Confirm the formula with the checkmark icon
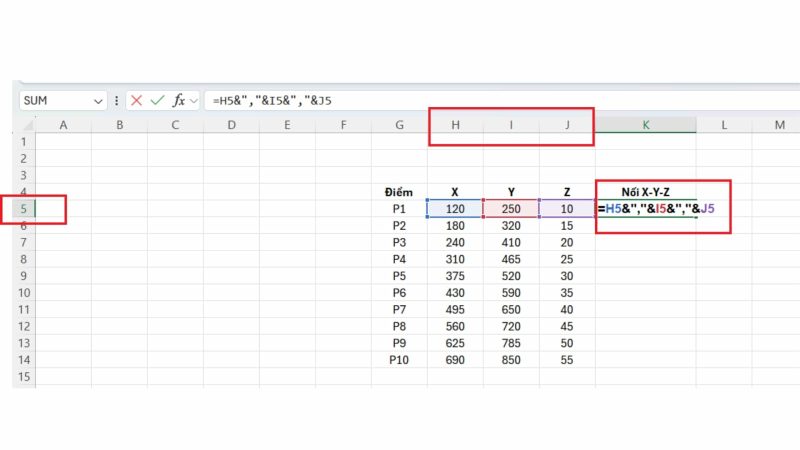 [x=157, y=101]
